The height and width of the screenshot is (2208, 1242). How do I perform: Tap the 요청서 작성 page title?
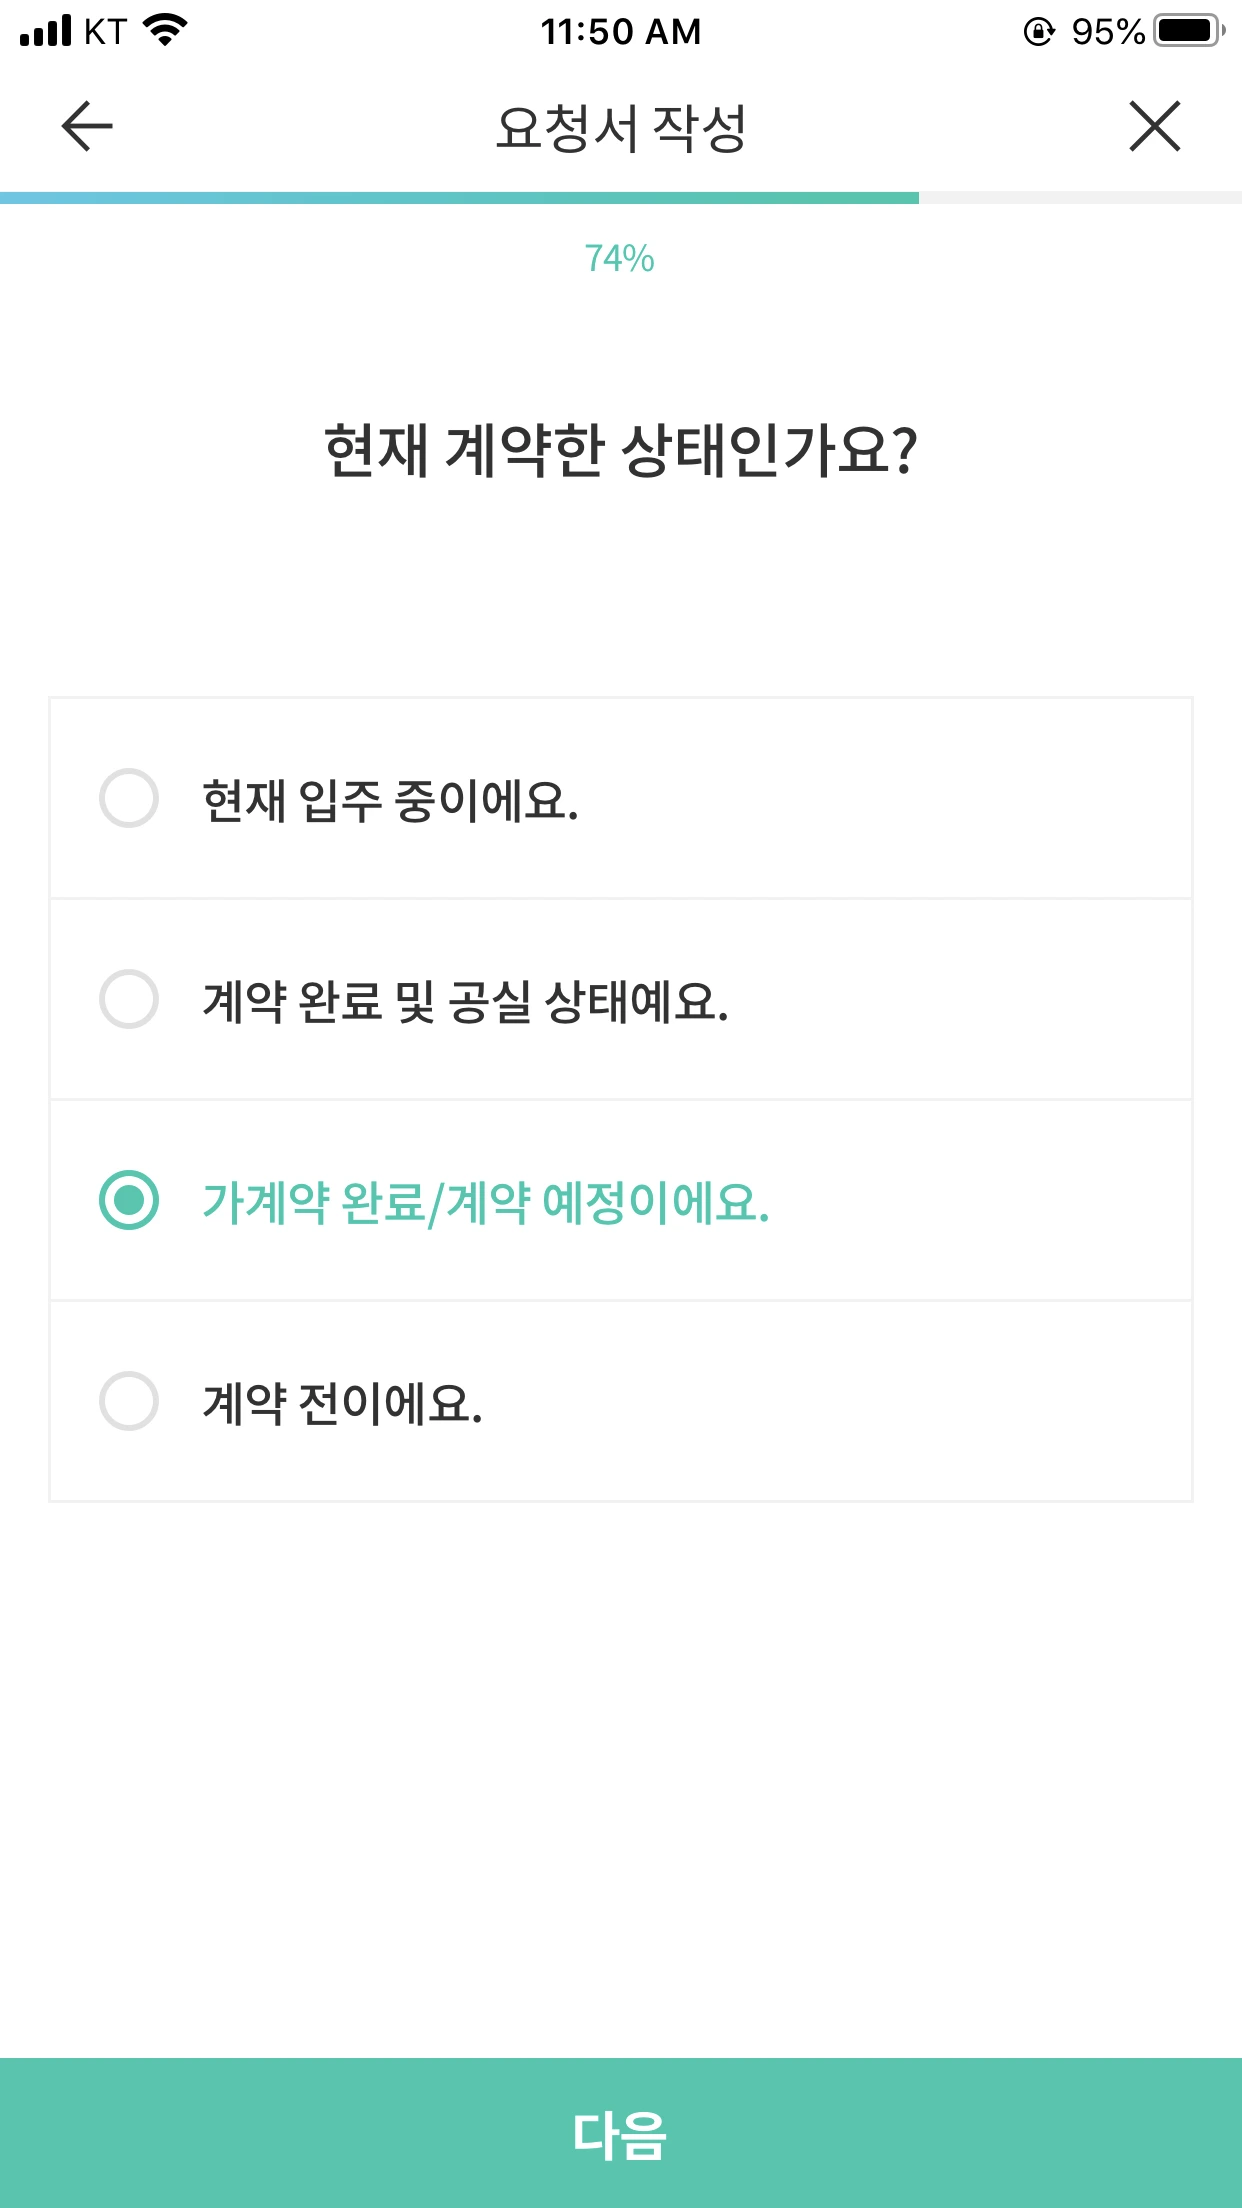point(621,128)
